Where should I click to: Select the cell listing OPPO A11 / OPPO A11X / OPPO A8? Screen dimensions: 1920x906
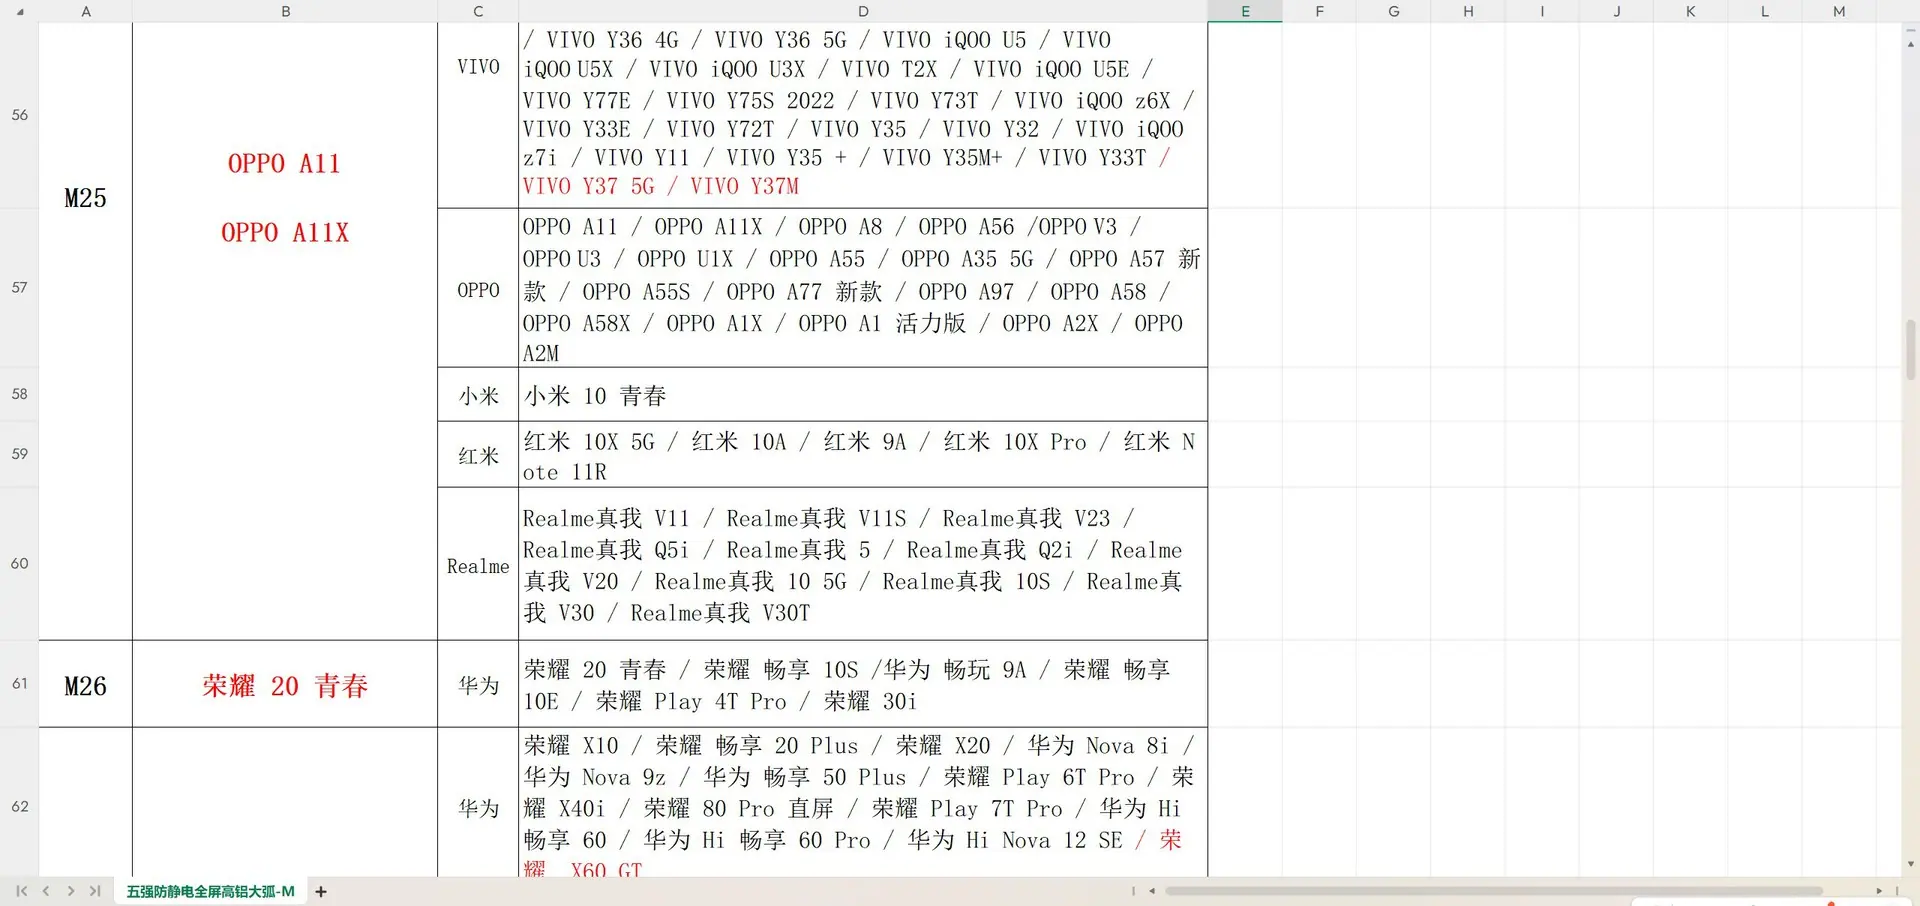pos(863,288)
